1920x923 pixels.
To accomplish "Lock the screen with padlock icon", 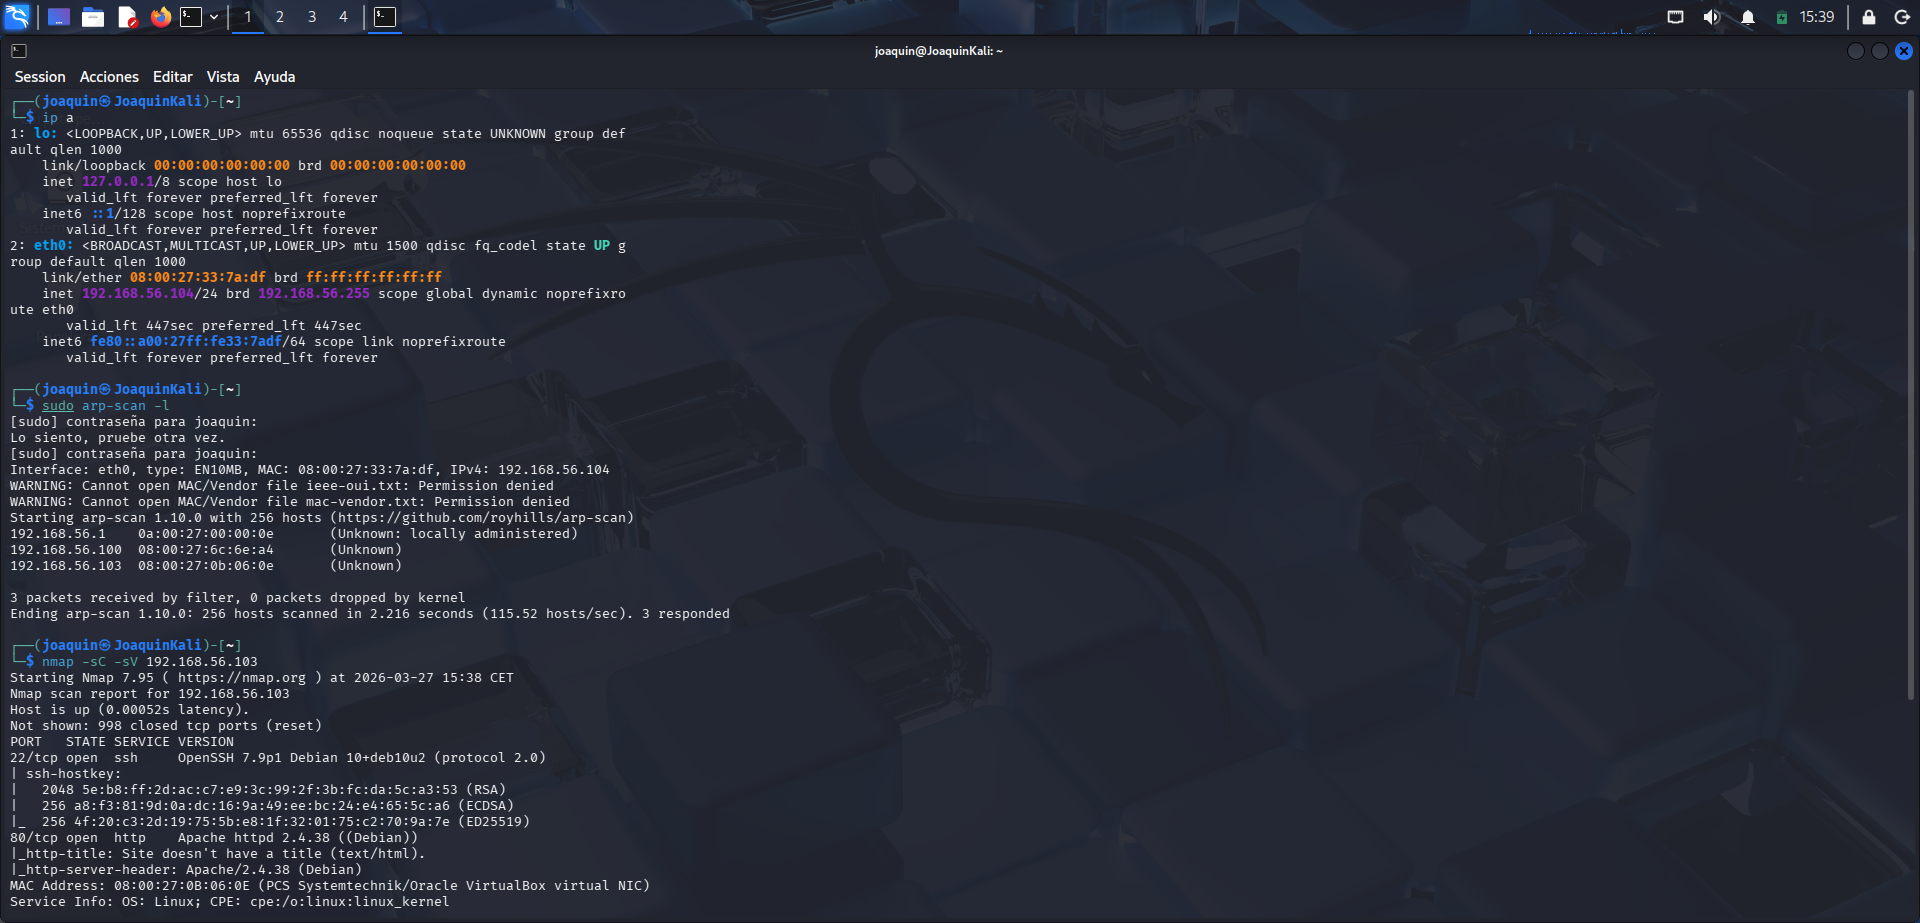I will (1868, 17).
